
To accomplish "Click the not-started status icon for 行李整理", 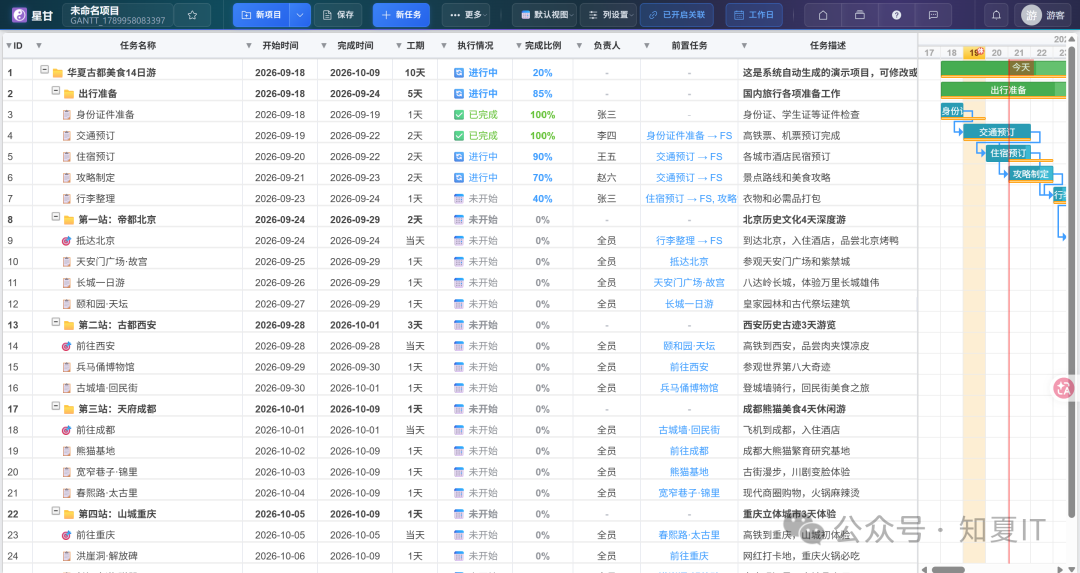I will [x=459, y=199].
